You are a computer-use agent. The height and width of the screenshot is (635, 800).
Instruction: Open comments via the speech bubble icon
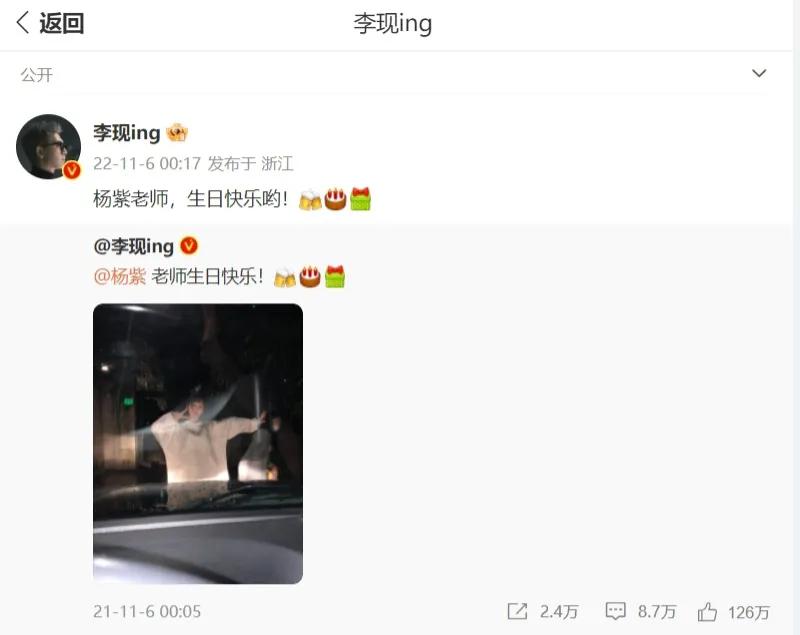pos(615,611)
